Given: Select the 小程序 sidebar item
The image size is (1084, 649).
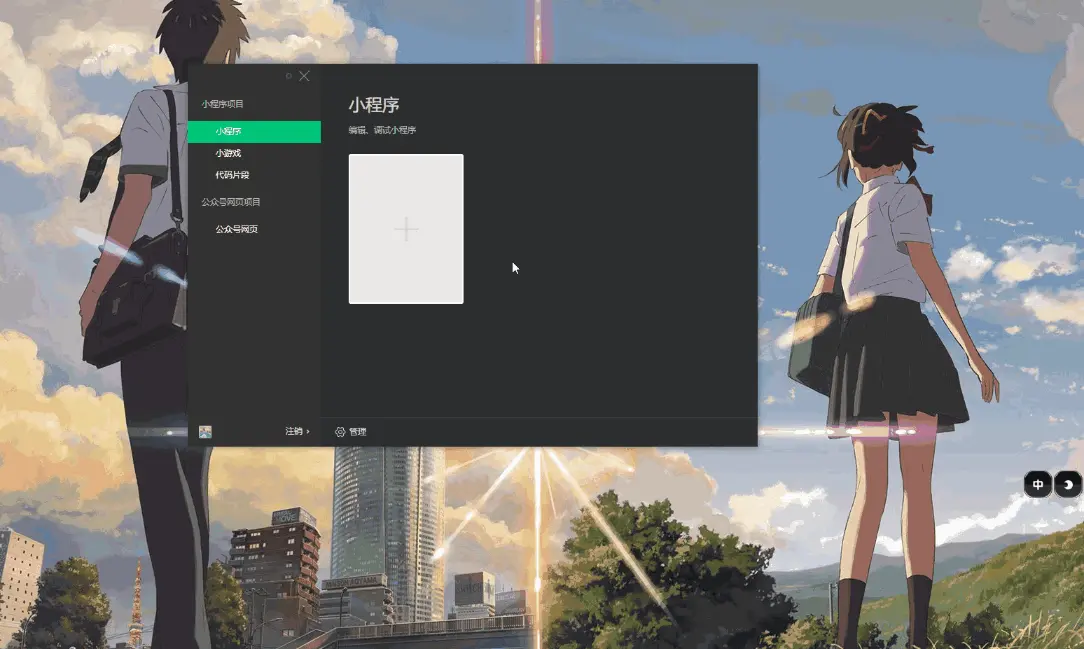Looking at the screenshot, I should point(254,131).
